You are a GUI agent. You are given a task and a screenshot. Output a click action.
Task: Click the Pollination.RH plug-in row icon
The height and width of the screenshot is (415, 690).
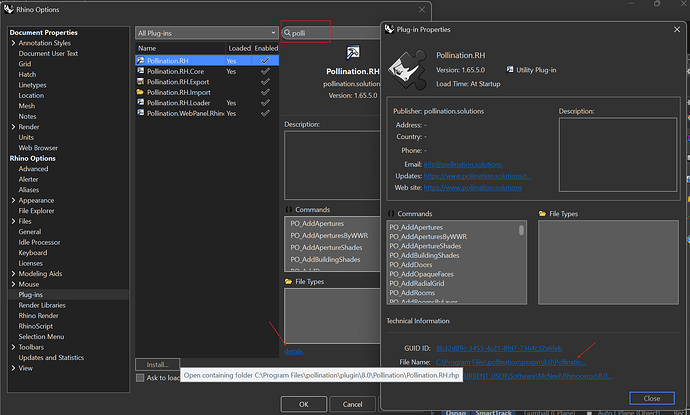(x=140, y=60)
